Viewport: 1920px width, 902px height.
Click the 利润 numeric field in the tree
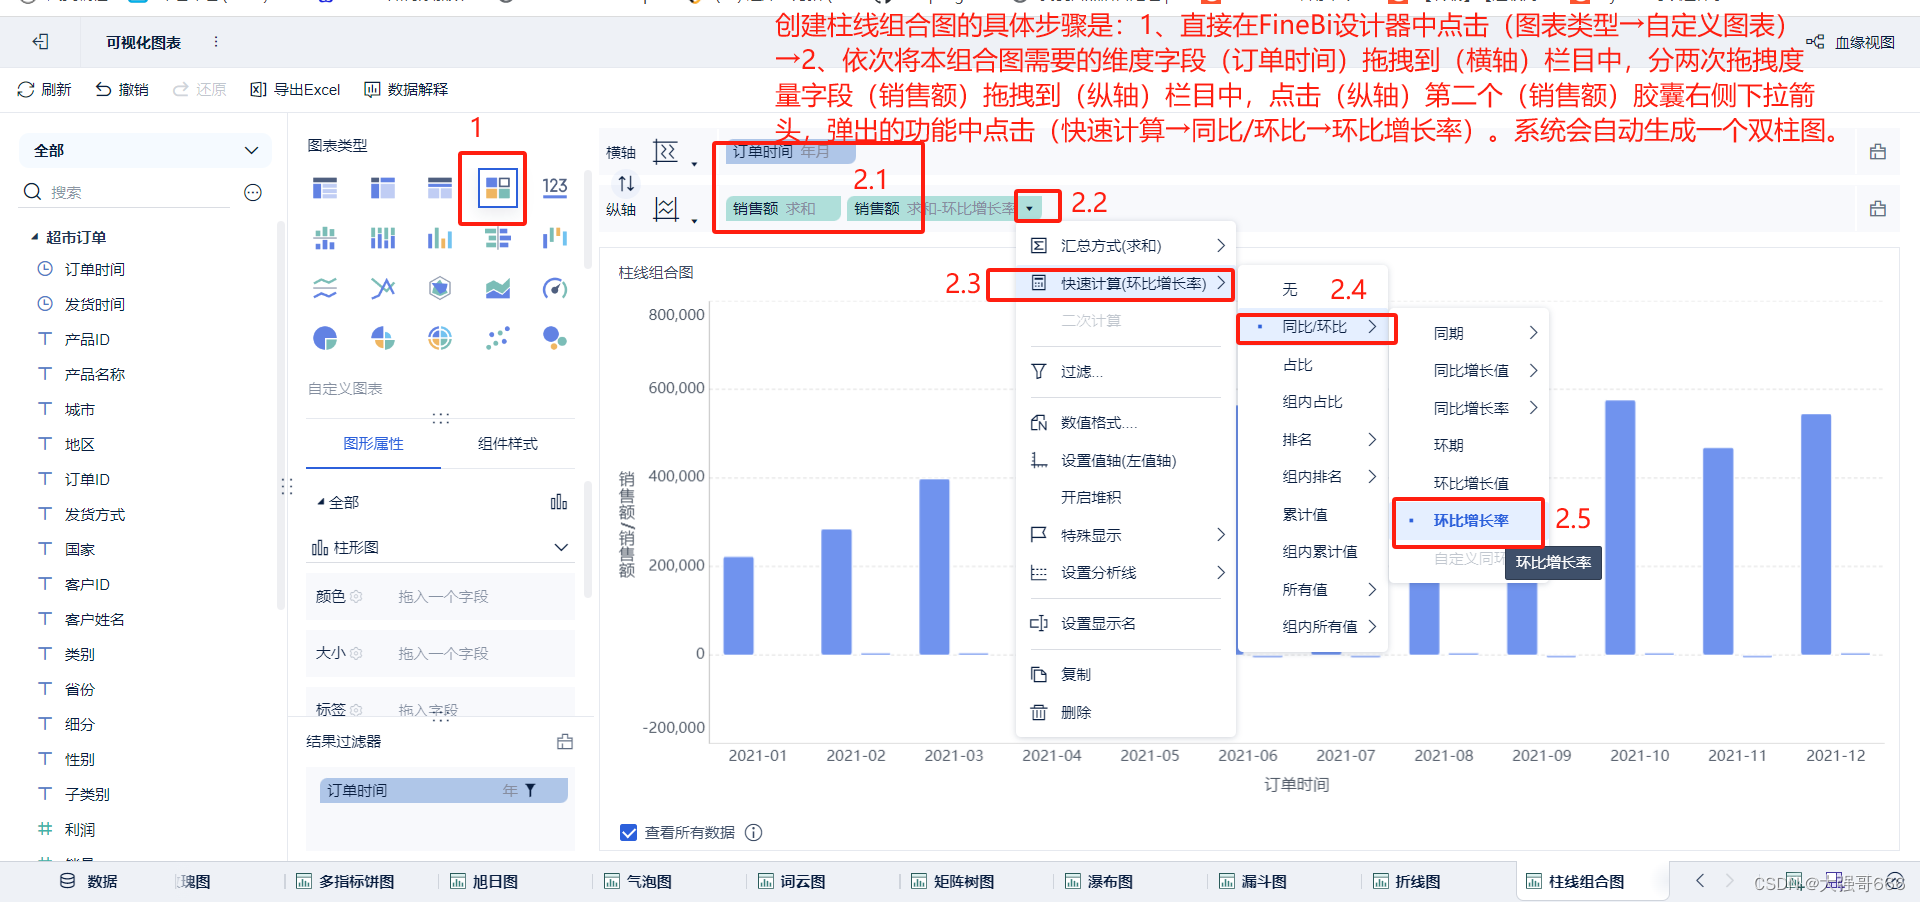pos(80,830)
